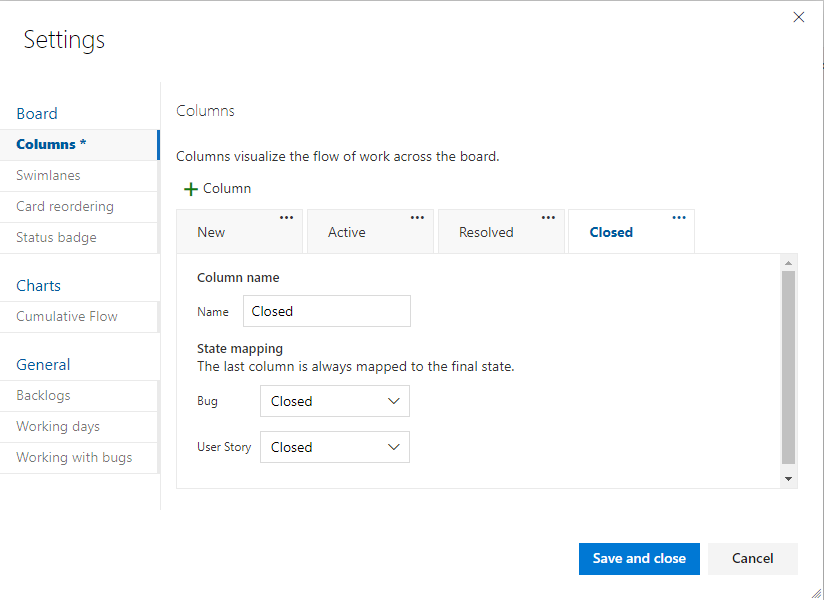Open Card reordering settings
This screenshot has height=600, width=824.
pyautogui.click(x=79, y=206)
